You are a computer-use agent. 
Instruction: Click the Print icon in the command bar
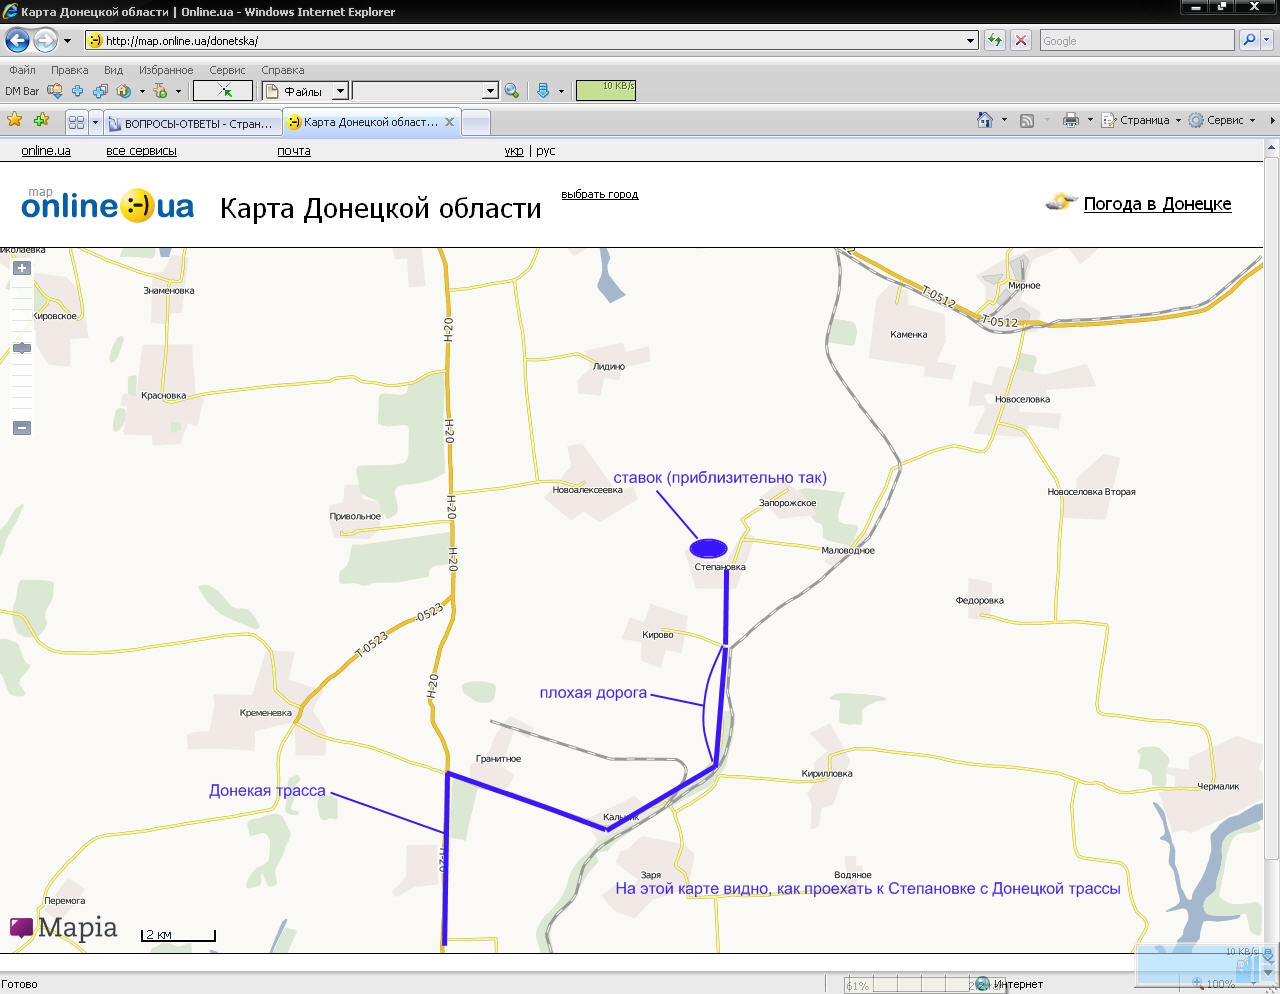tap(1070, 120)
